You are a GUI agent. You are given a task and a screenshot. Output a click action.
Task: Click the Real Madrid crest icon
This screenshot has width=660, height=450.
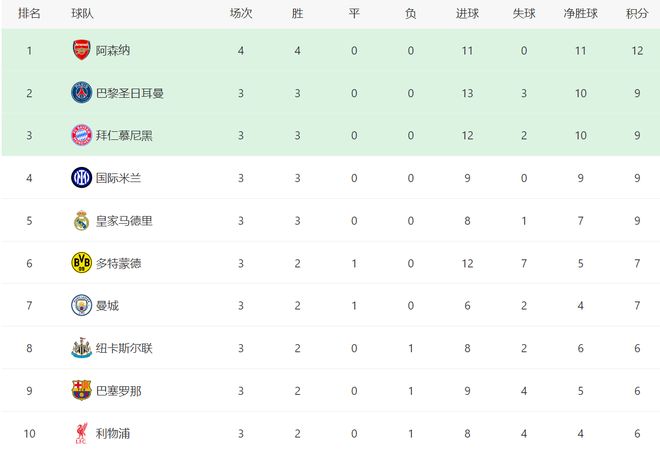tap(81, 220)
